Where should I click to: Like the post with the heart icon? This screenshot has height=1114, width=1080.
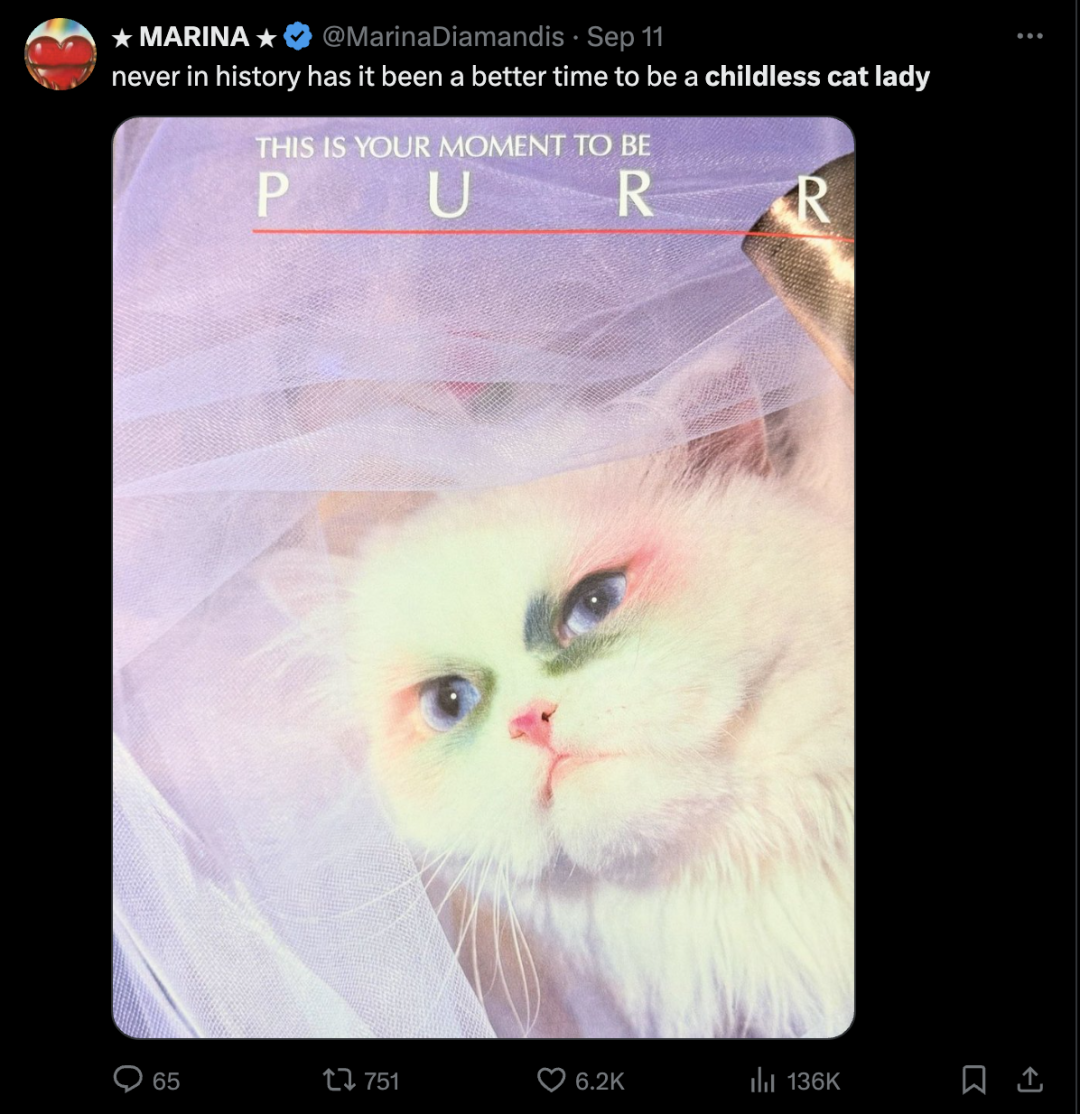[551, 1080]
